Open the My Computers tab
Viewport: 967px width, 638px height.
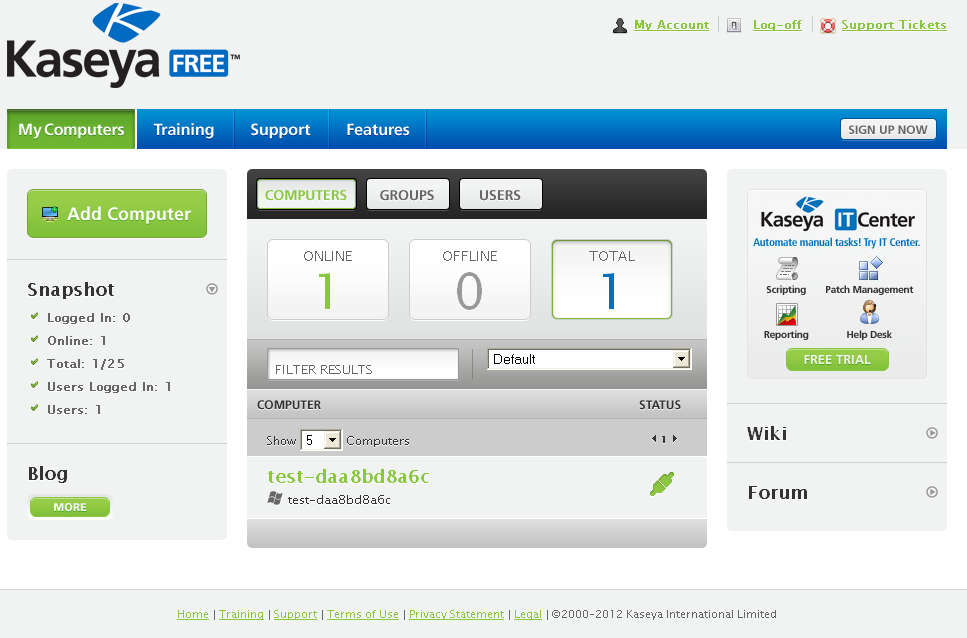click(71, 129)
